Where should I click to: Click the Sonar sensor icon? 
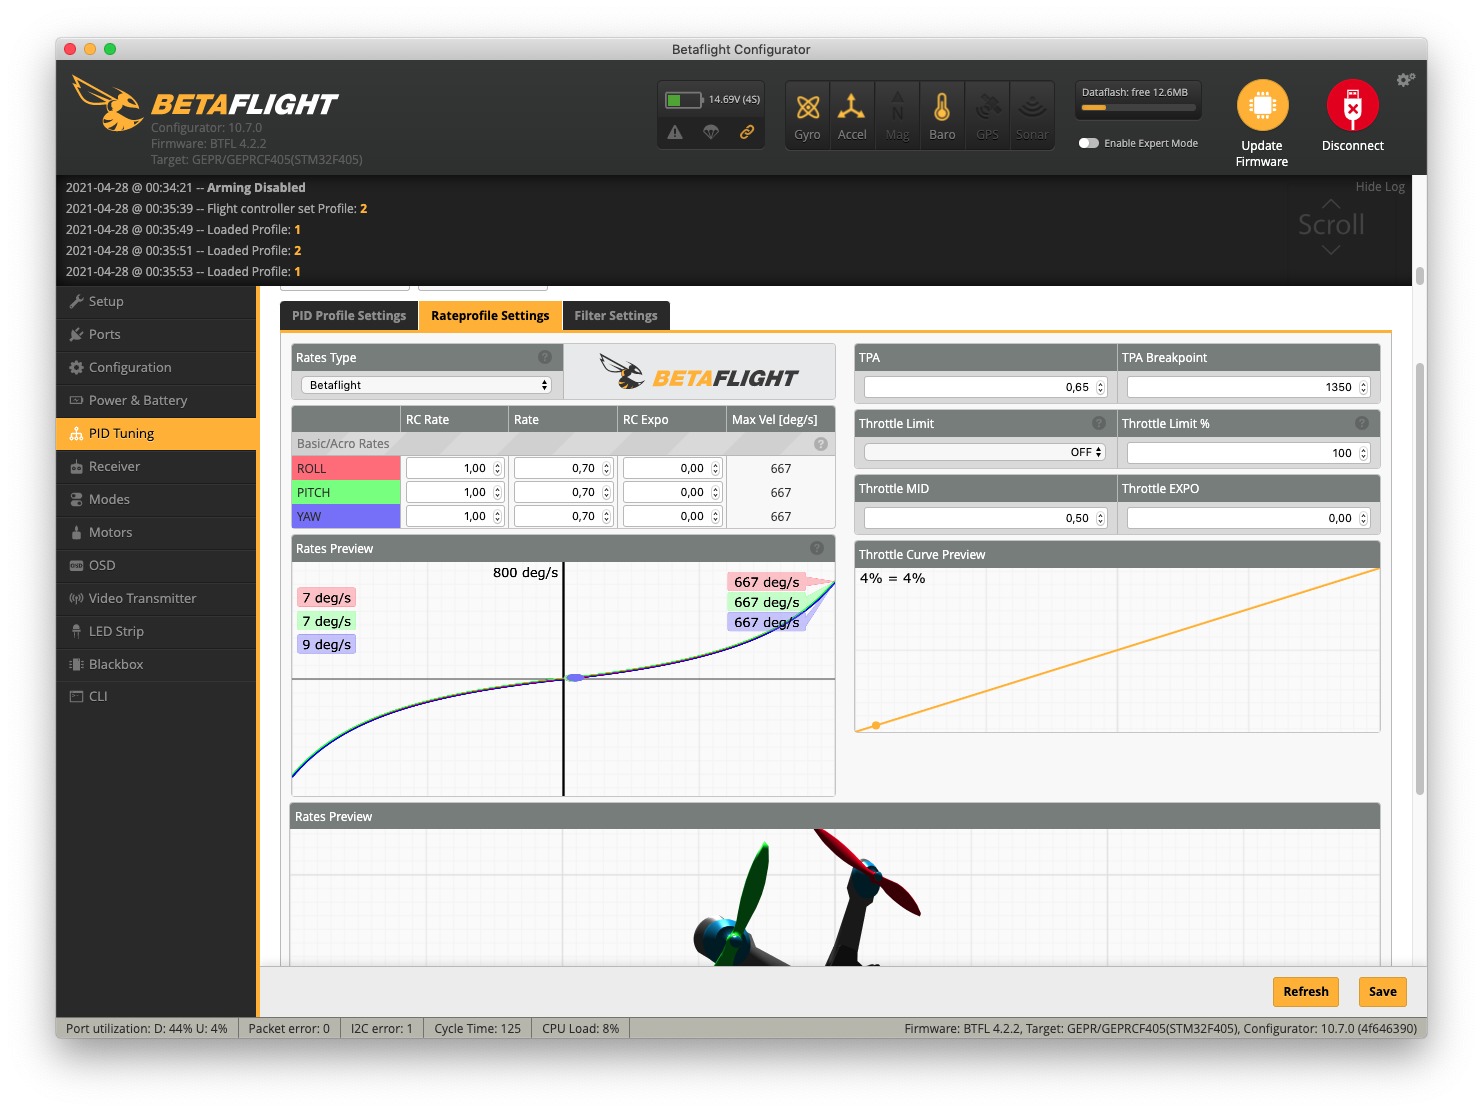(1032, 115)
